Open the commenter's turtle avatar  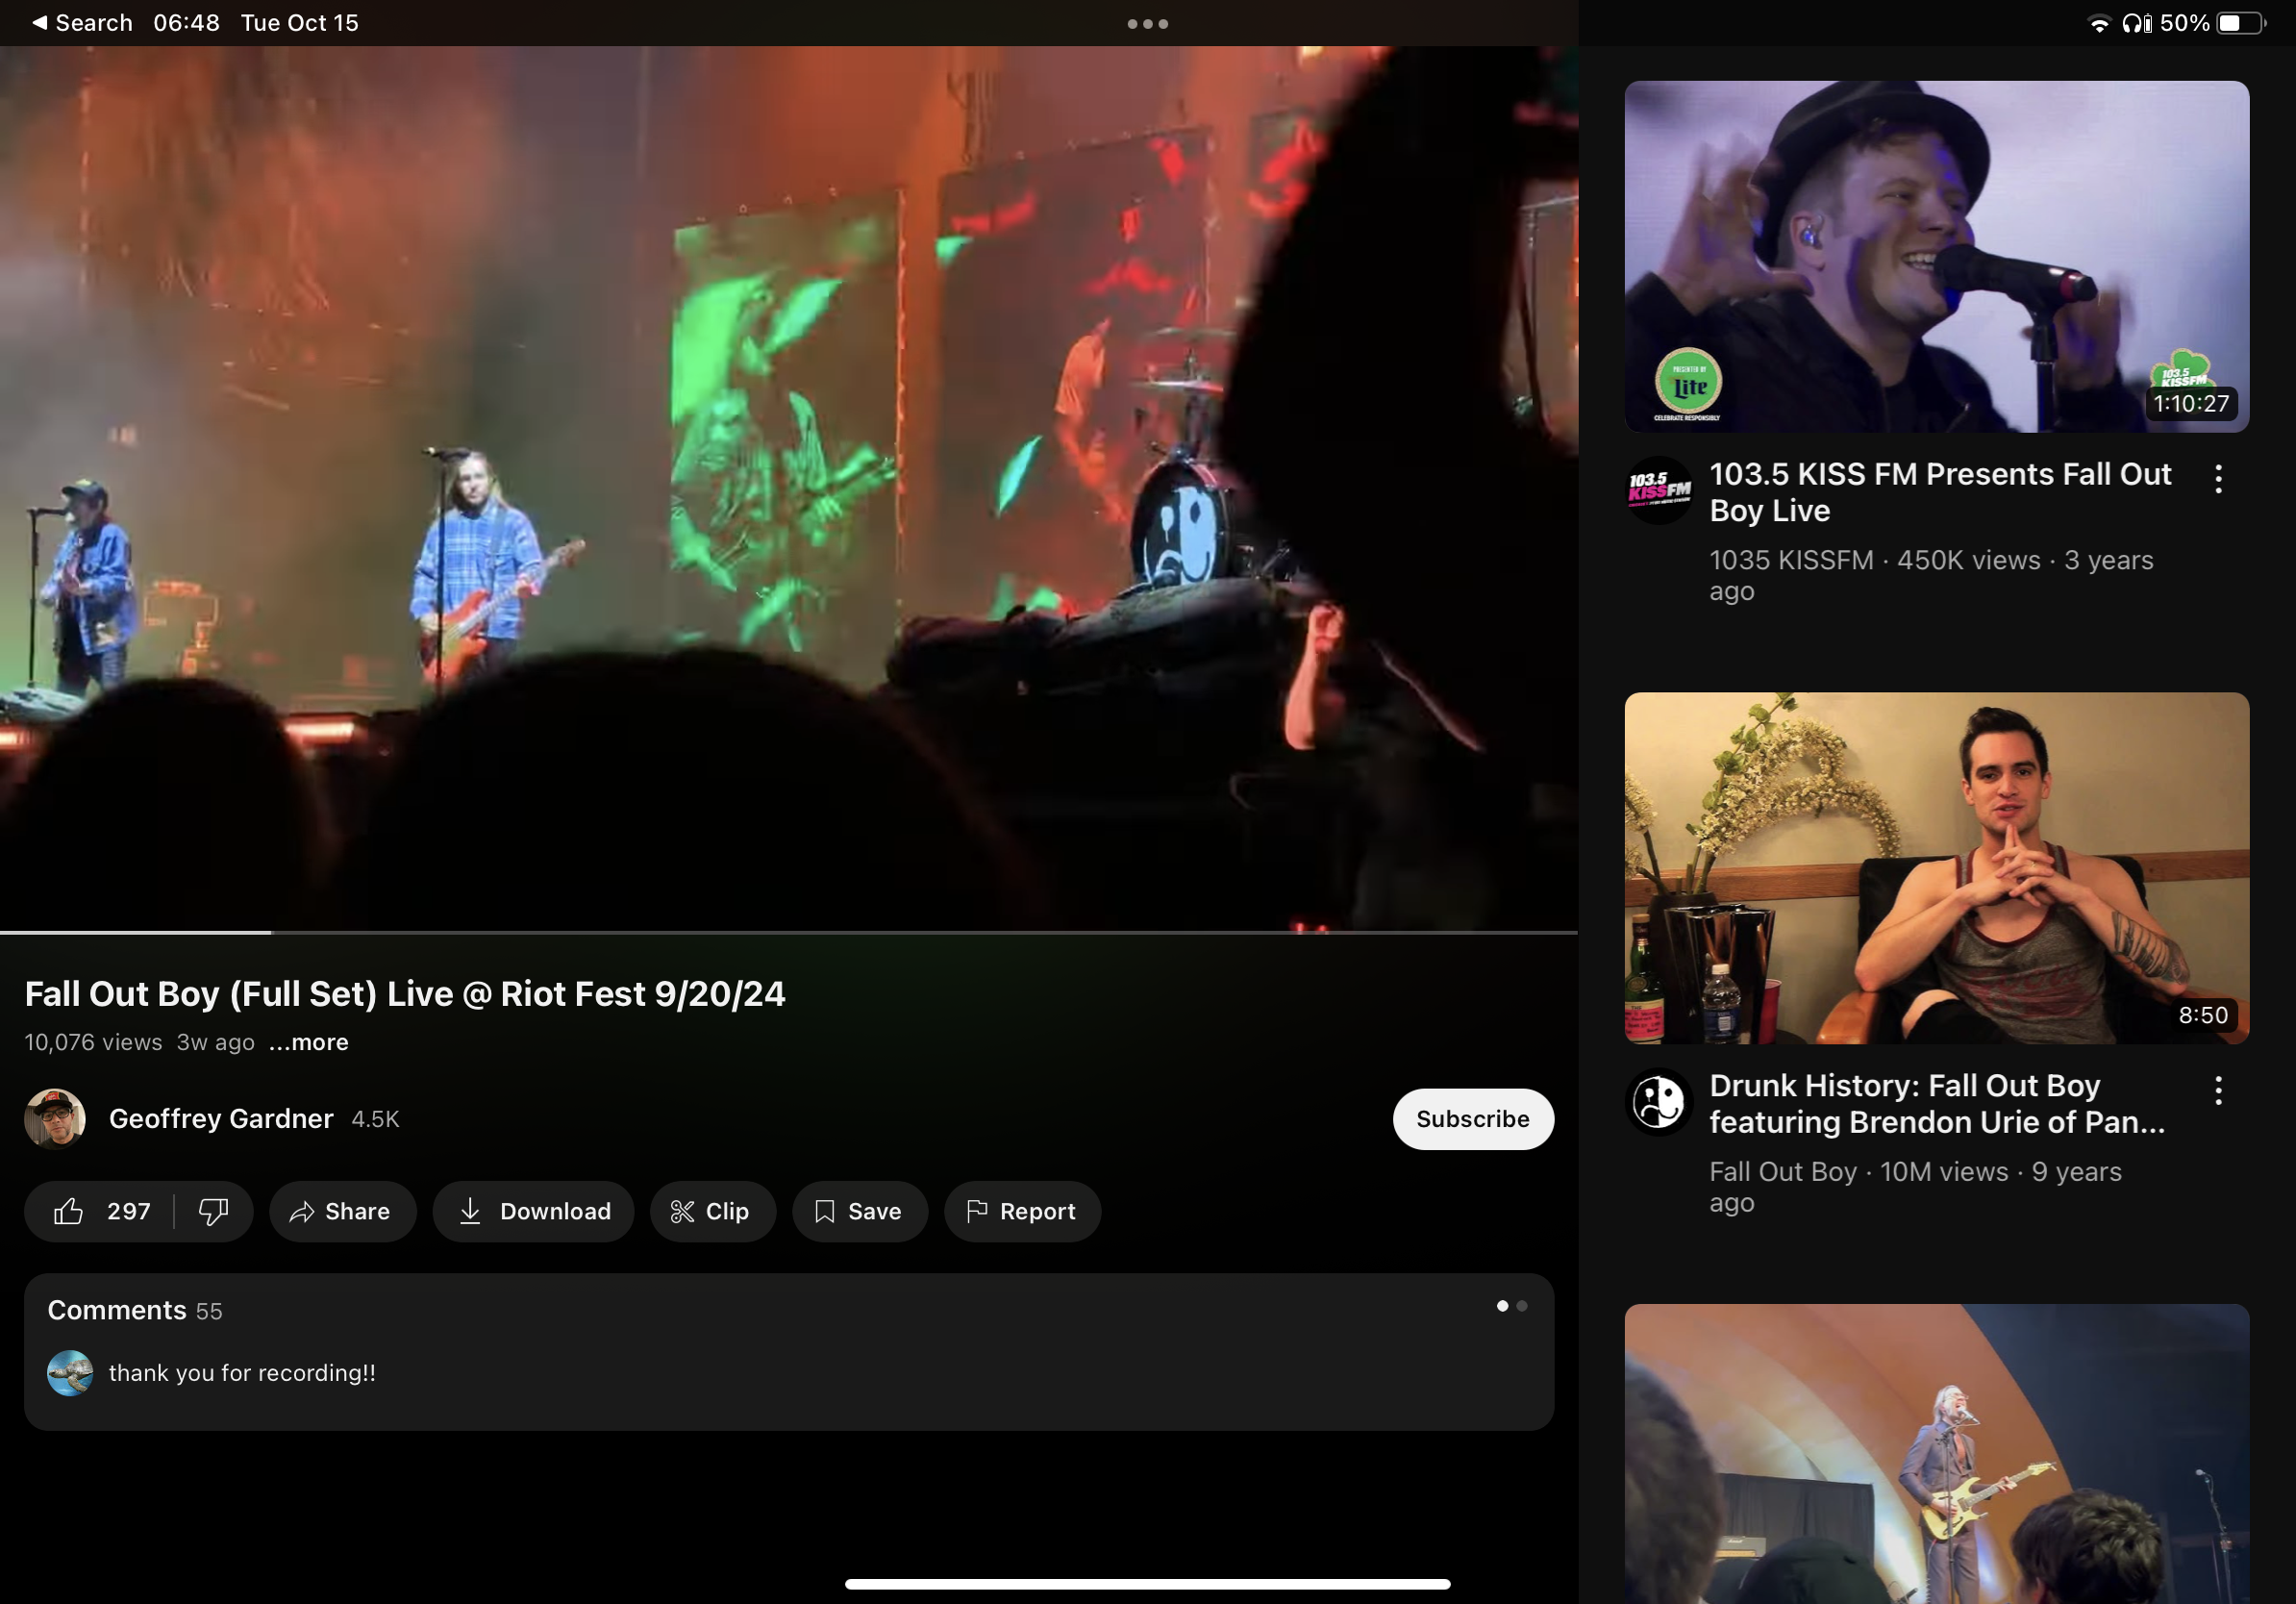tap(70, 1373)
